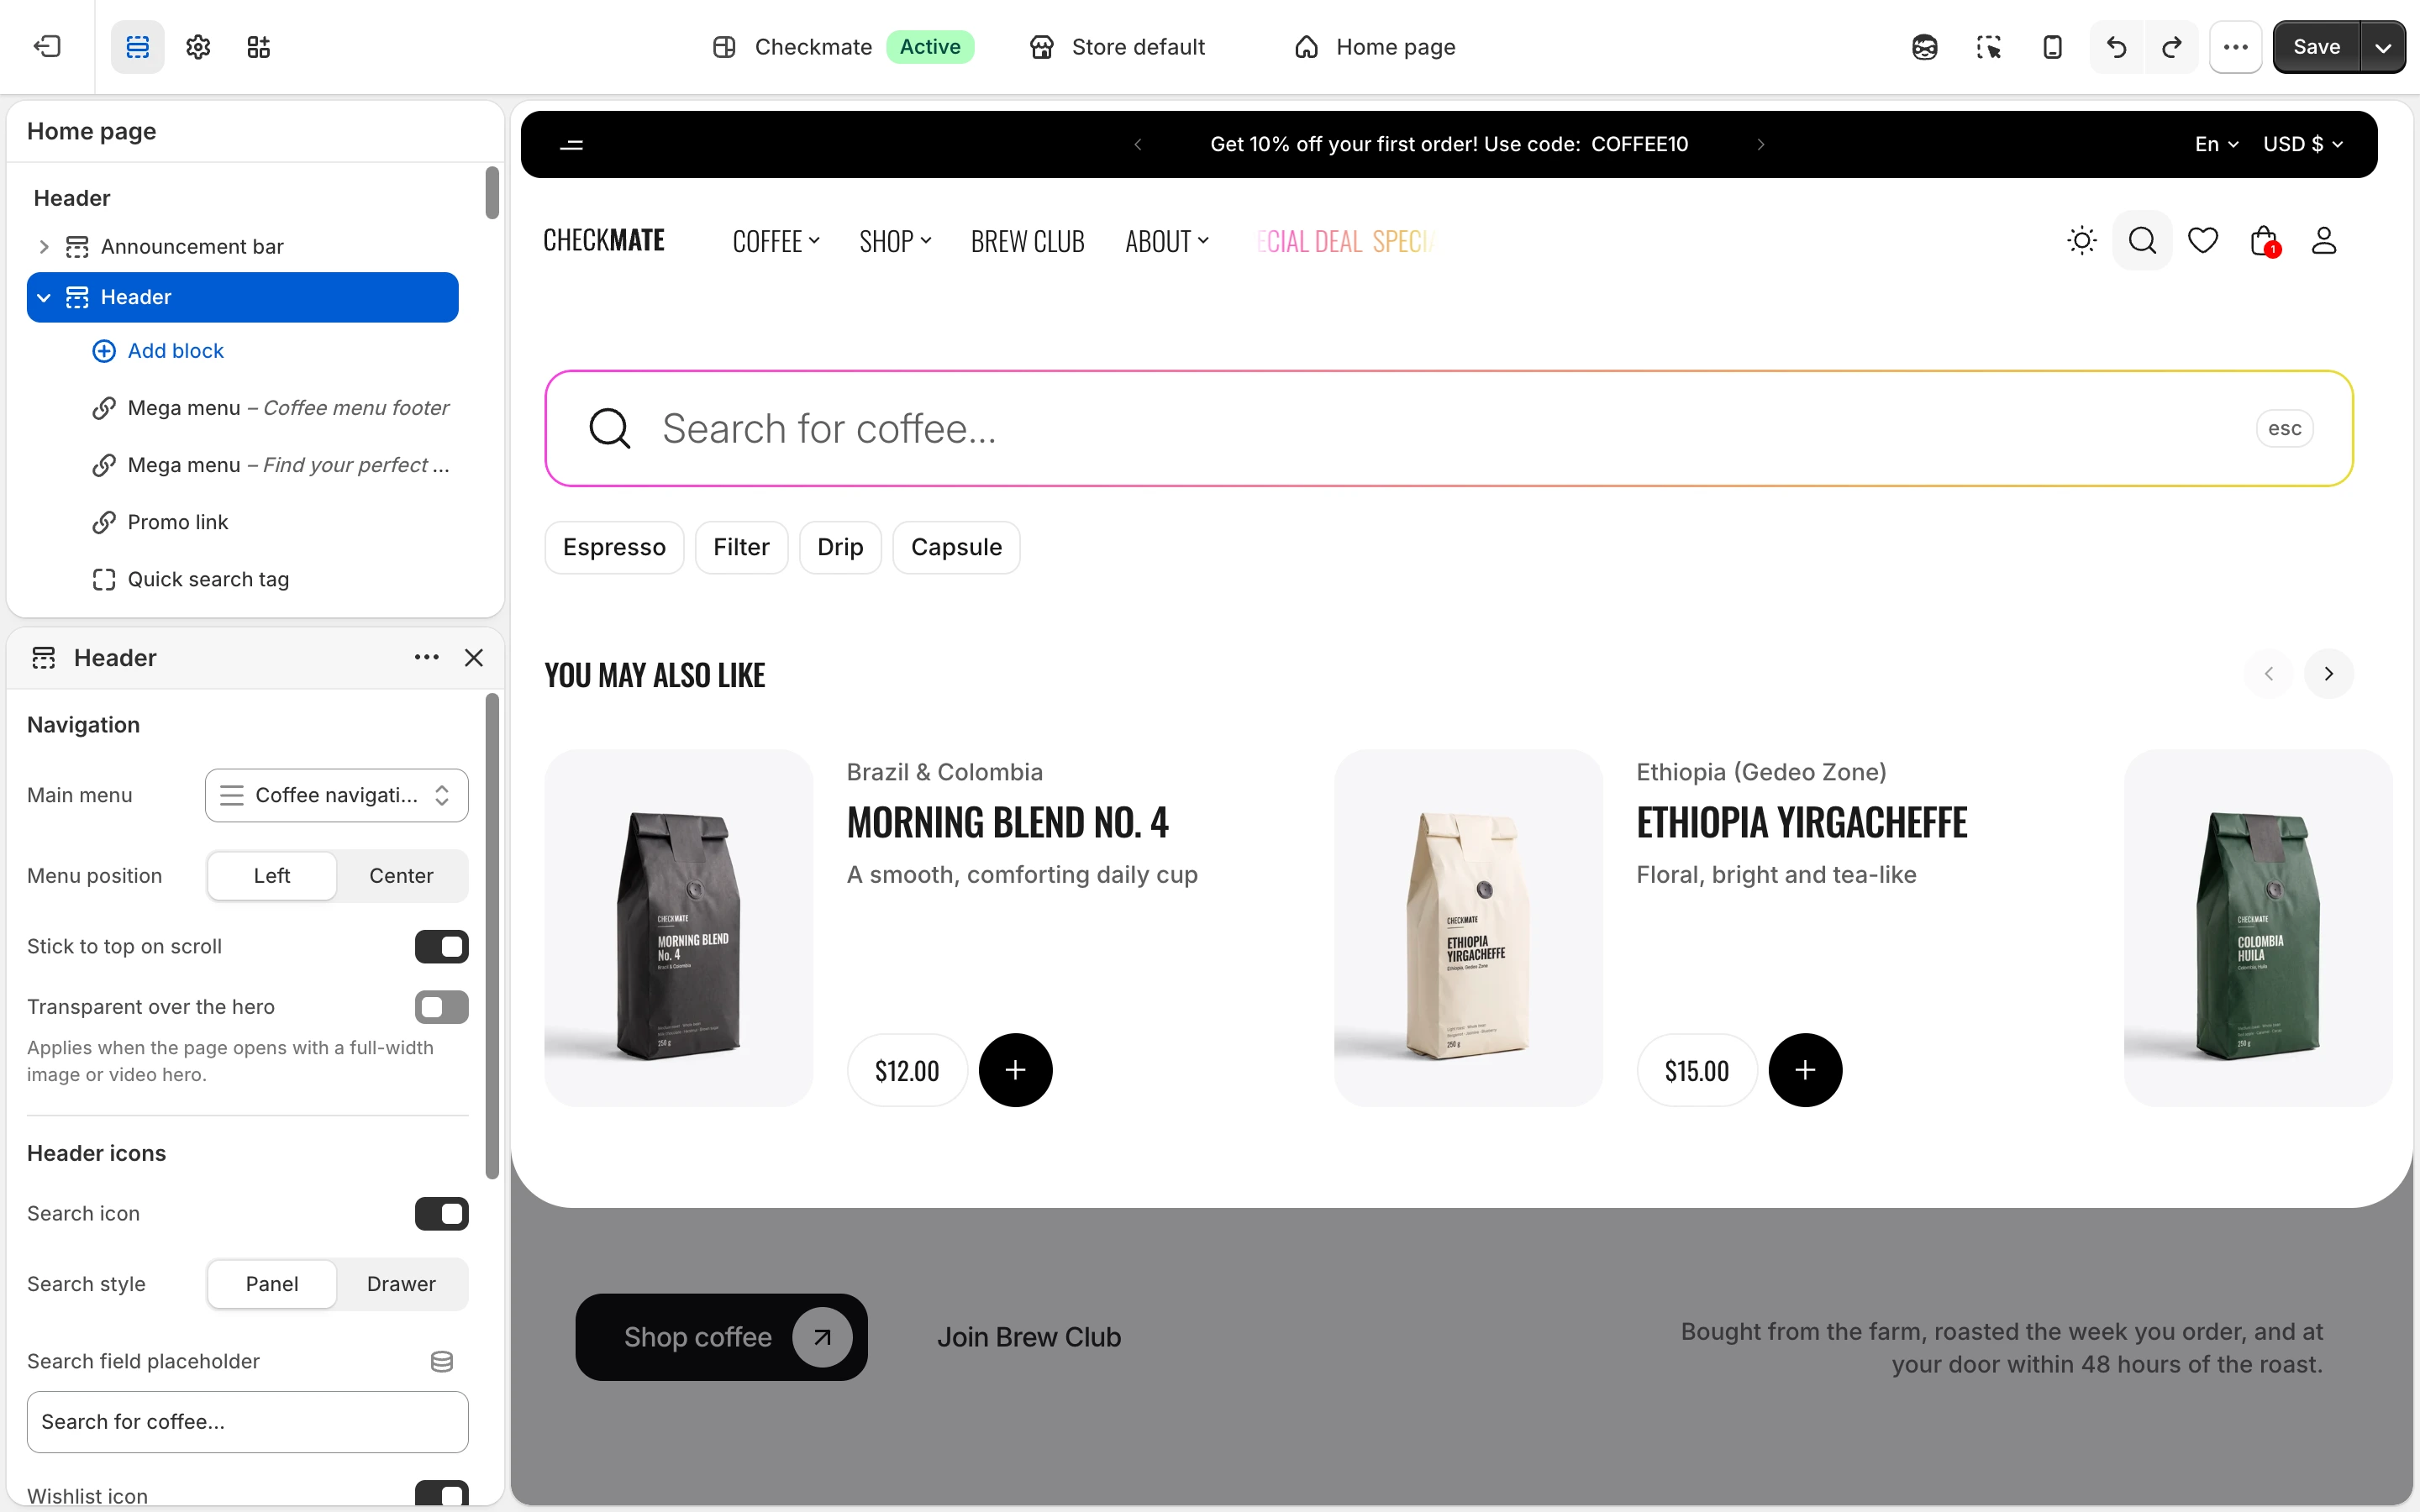Toggle the Search icon switch

441,1213
